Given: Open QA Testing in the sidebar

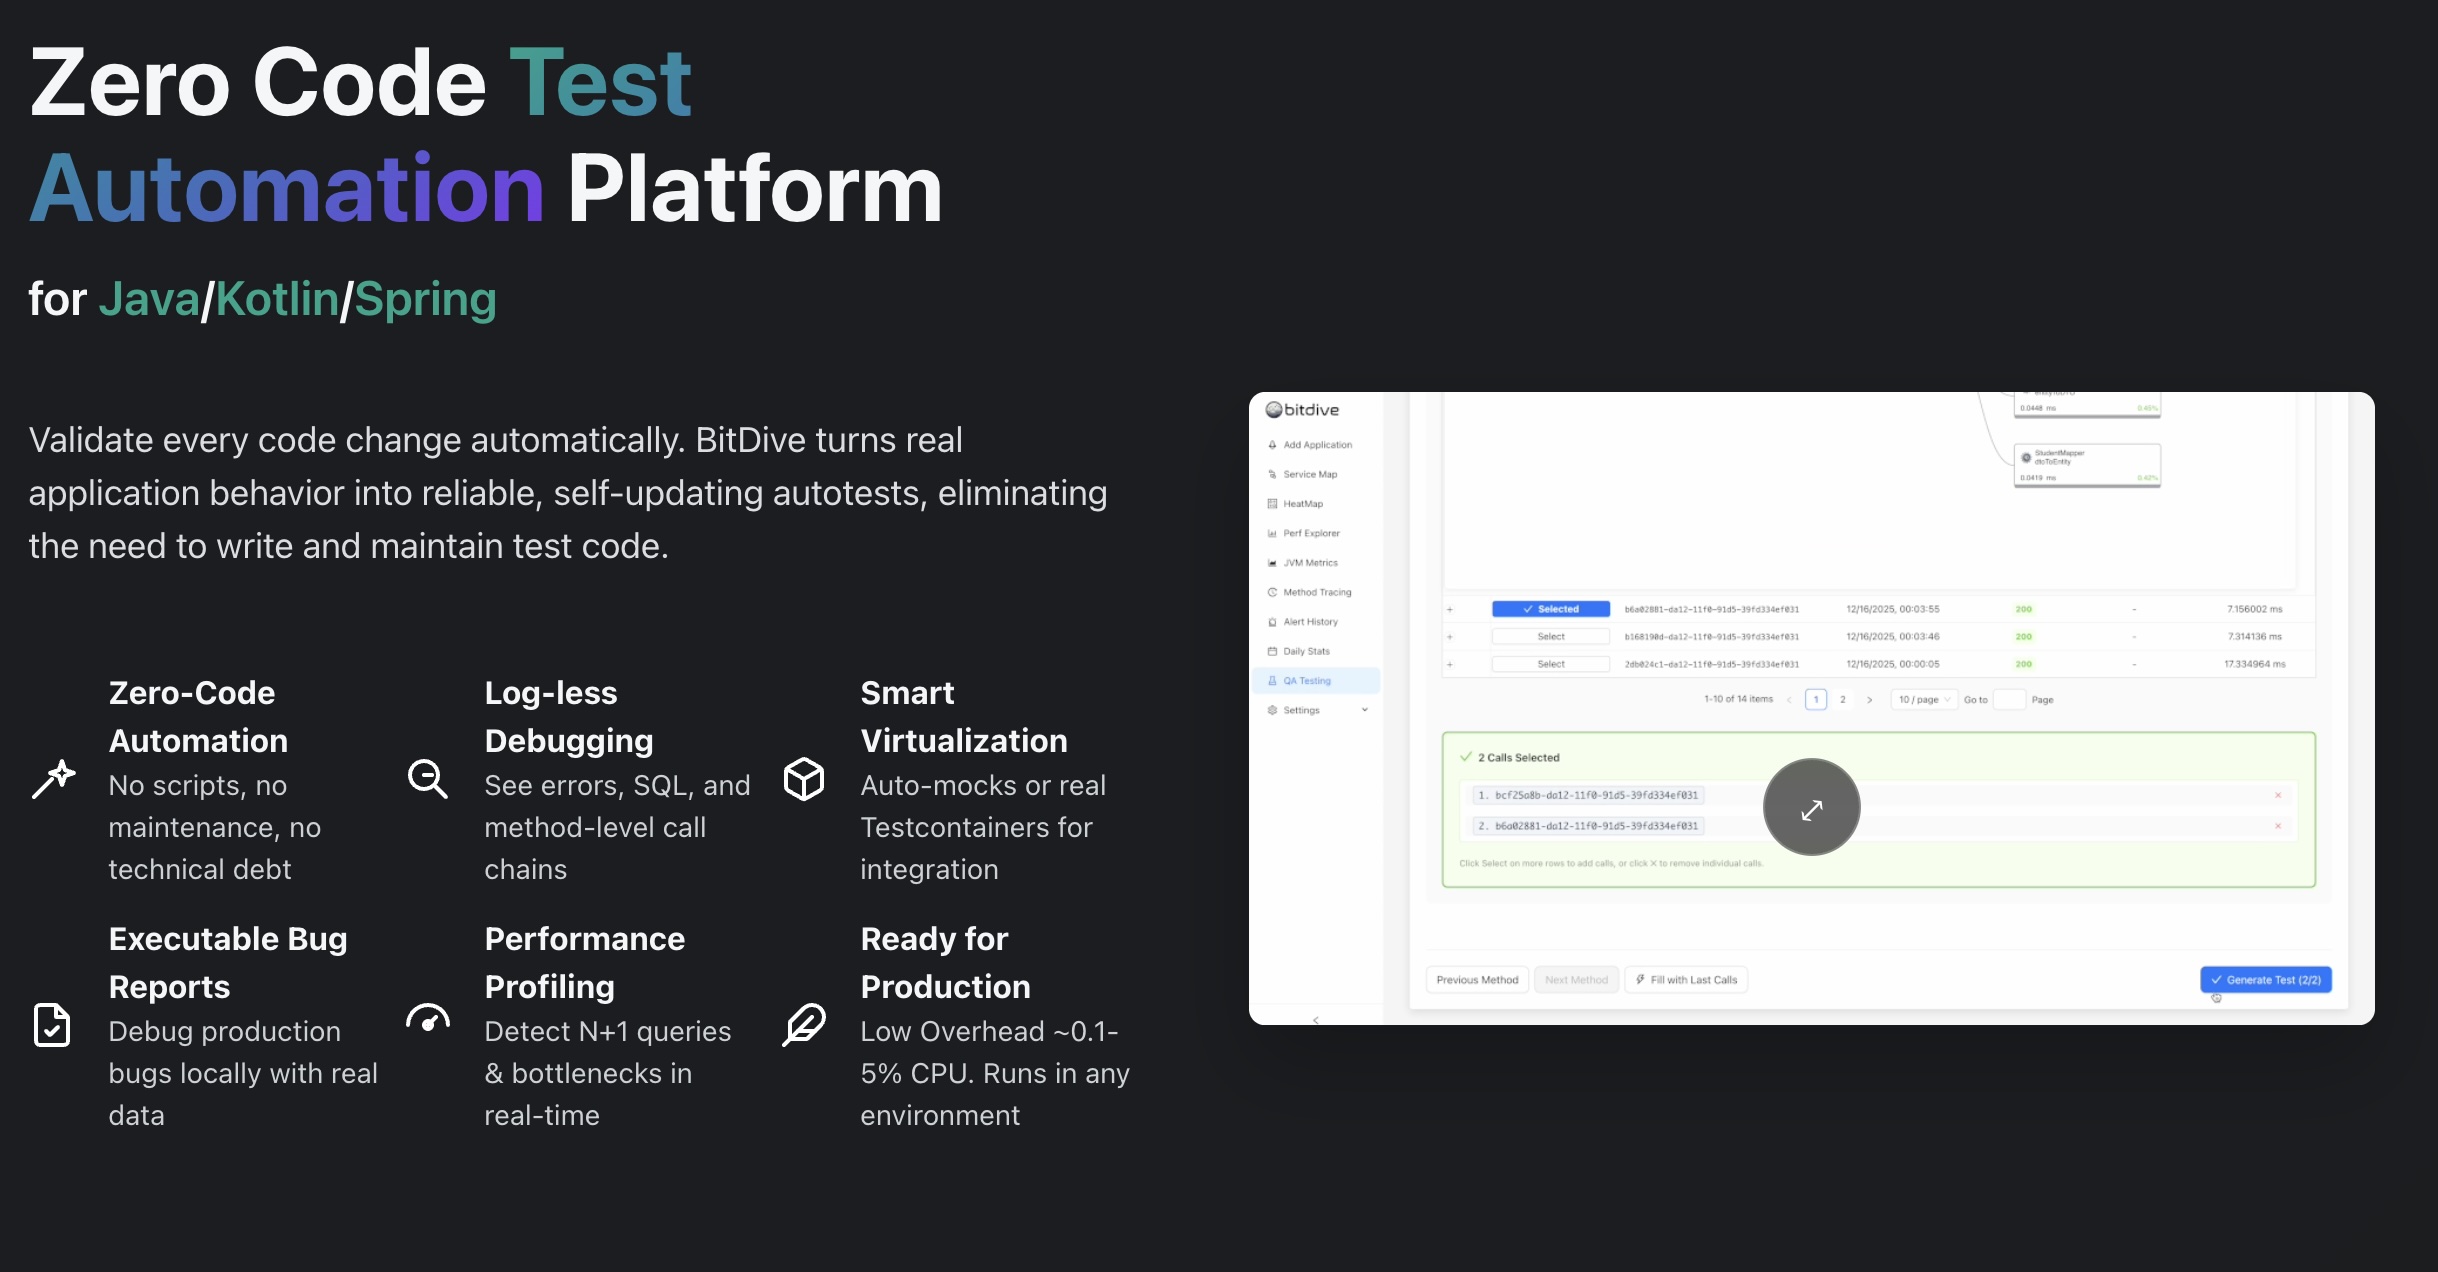Looking at the screenshot, I should coord(1306,681).
